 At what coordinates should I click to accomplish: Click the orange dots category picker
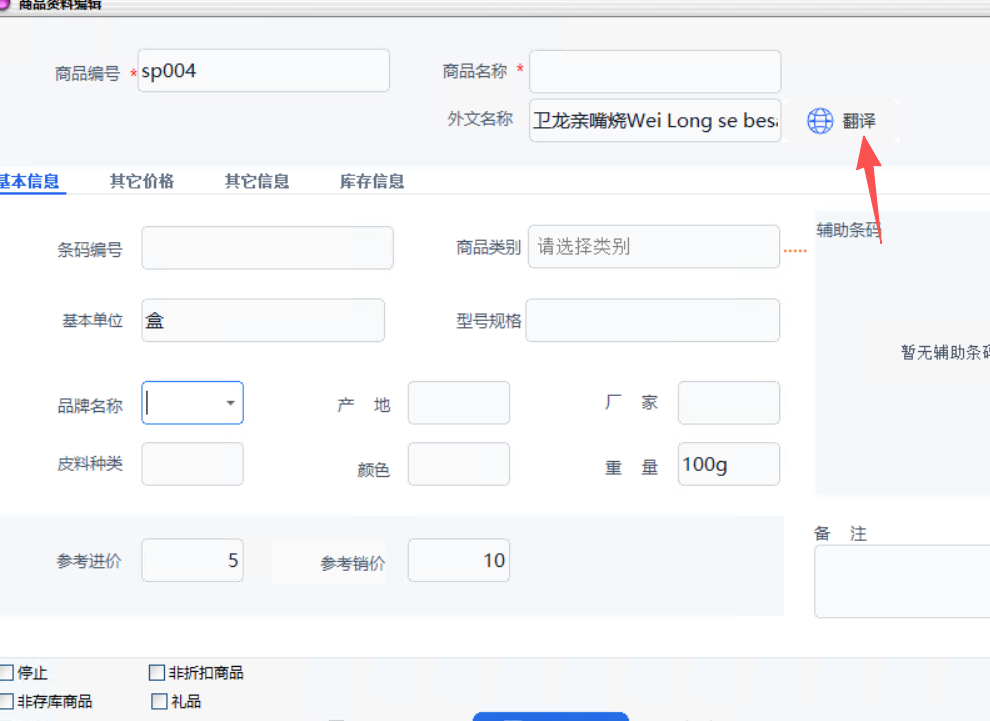coord(795,250)
